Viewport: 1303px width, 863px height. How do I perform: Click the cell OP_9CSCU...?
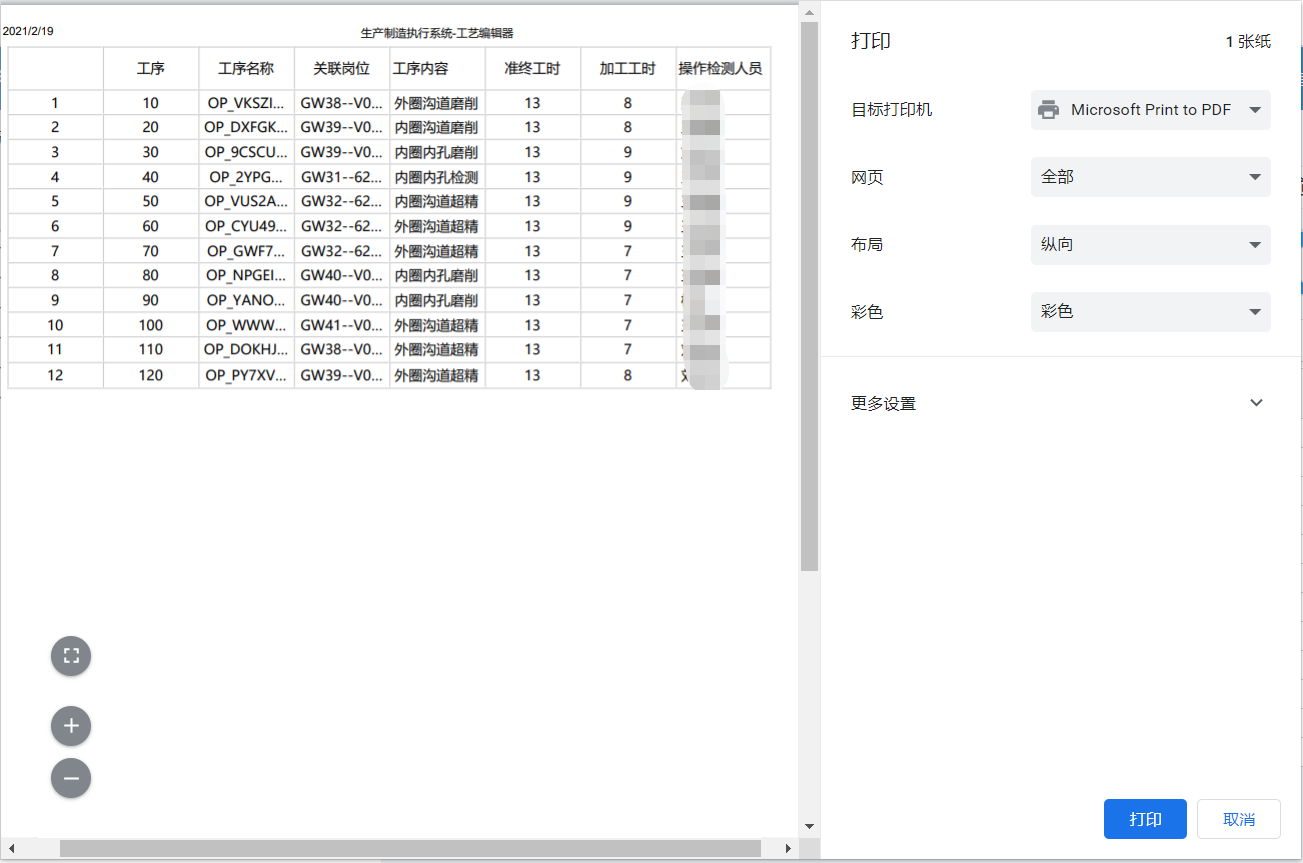246,152
